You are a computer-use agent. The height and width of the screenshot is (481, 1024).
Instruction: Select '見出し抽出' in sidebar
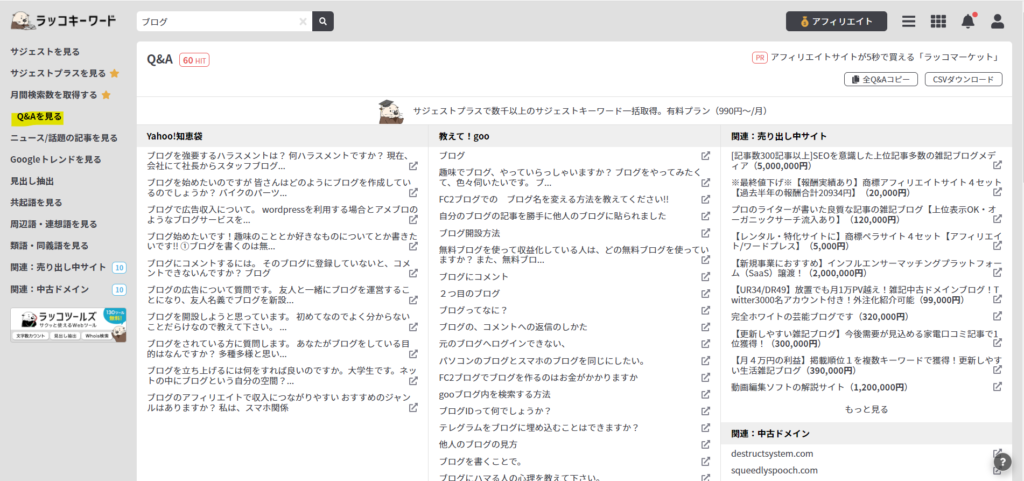pyautogui.click(x=32, y=181)
